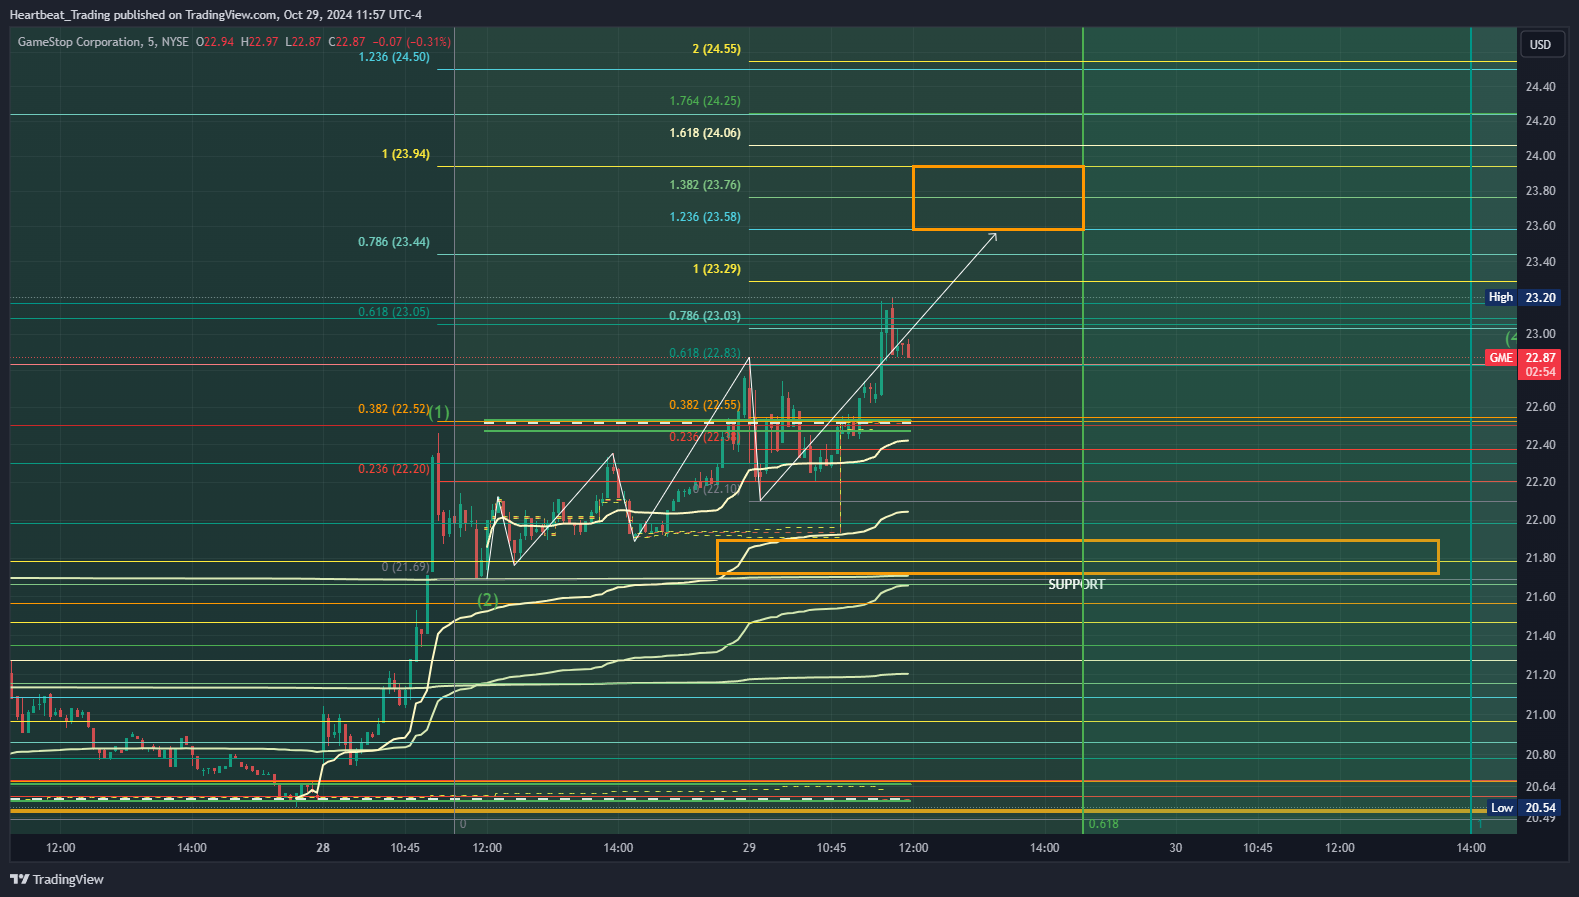Select the Fibonacci label 1.618 (24.06)

coord(705,133)
